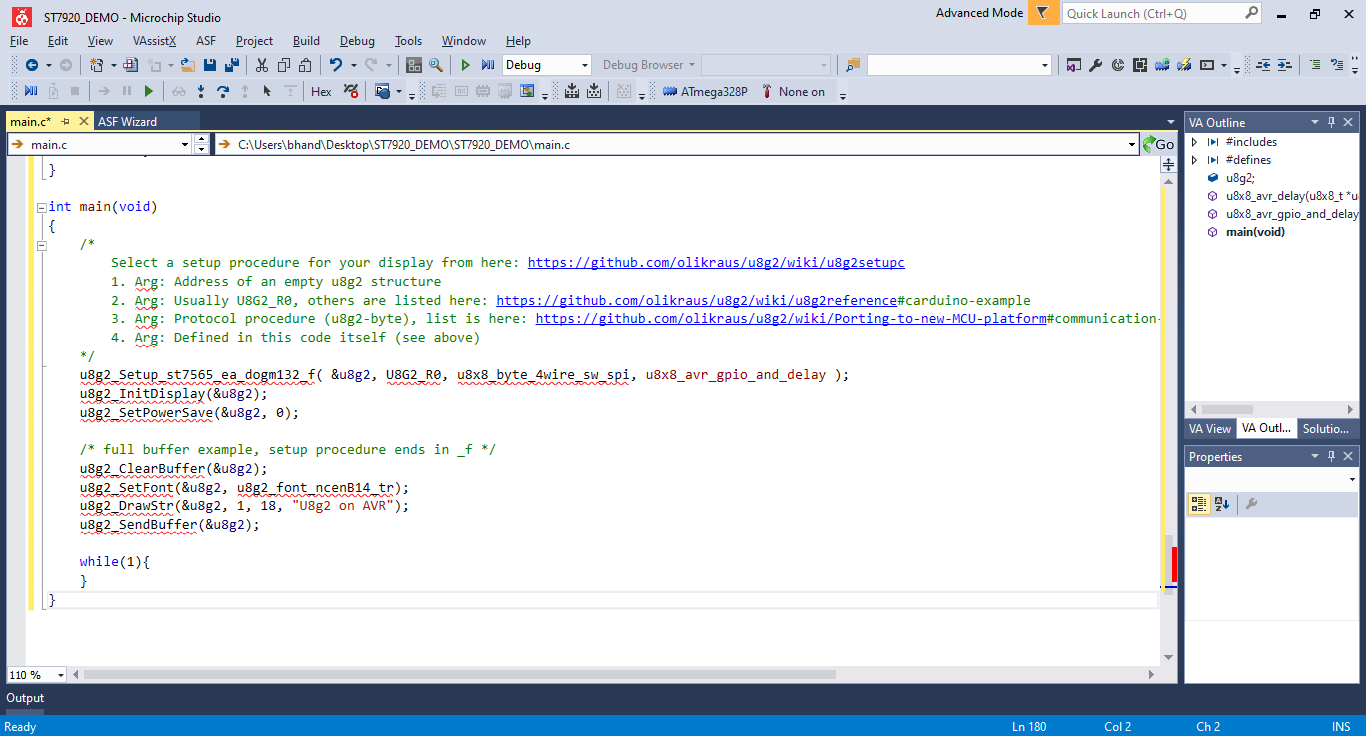Collapse the main function outlining box
The height and width of the screenshot is (736, 1366).
[41, 207]
